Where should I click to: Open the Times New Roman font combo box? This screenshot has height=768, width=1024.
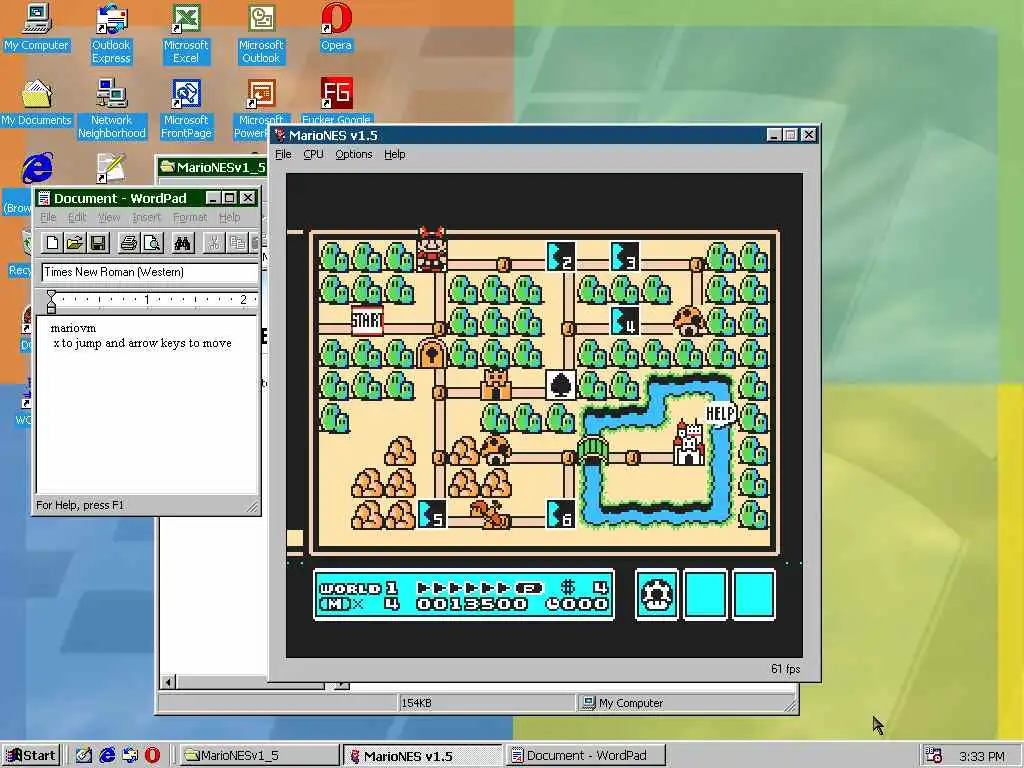(150, 272)
